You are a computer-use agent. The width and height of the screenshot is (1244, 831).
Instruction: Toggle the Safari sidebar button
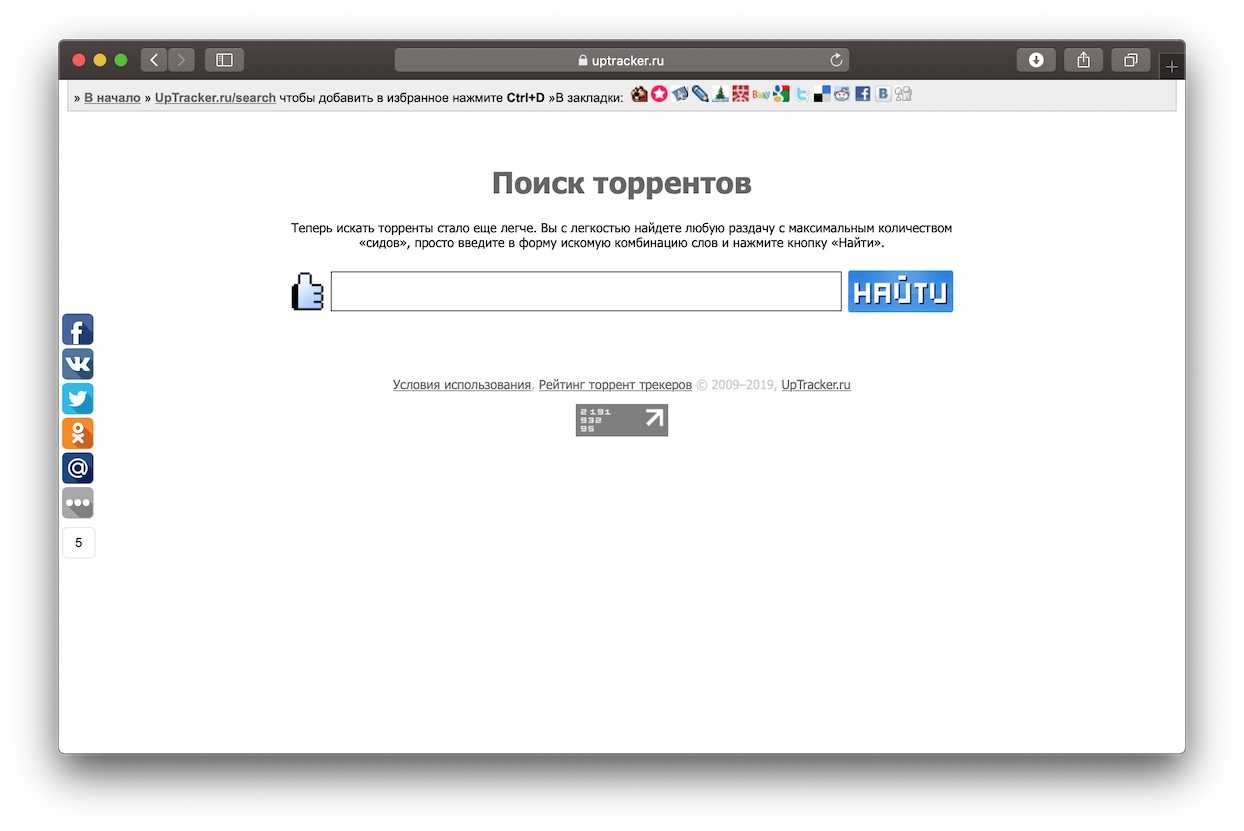224,60
